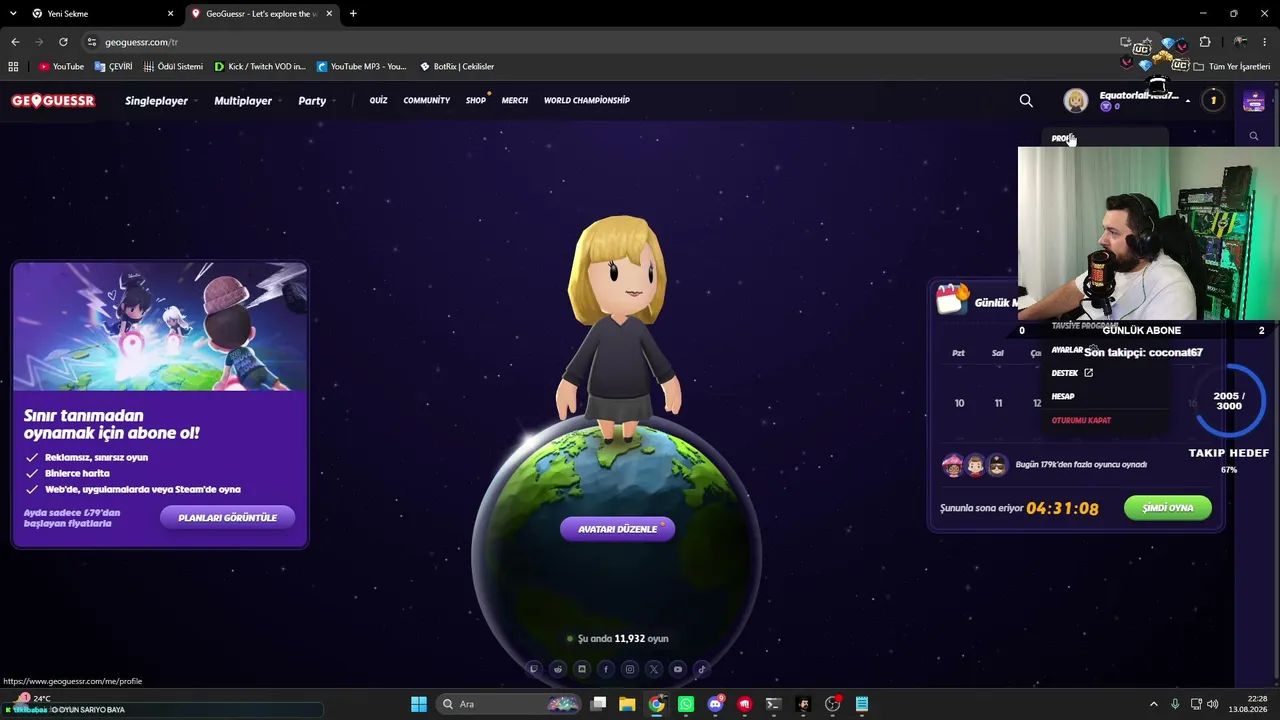Viewport: 1280px width, 720px height.
Task: Open the BotRix | Cekilisler bookmark
Action: tap(457, 66)
